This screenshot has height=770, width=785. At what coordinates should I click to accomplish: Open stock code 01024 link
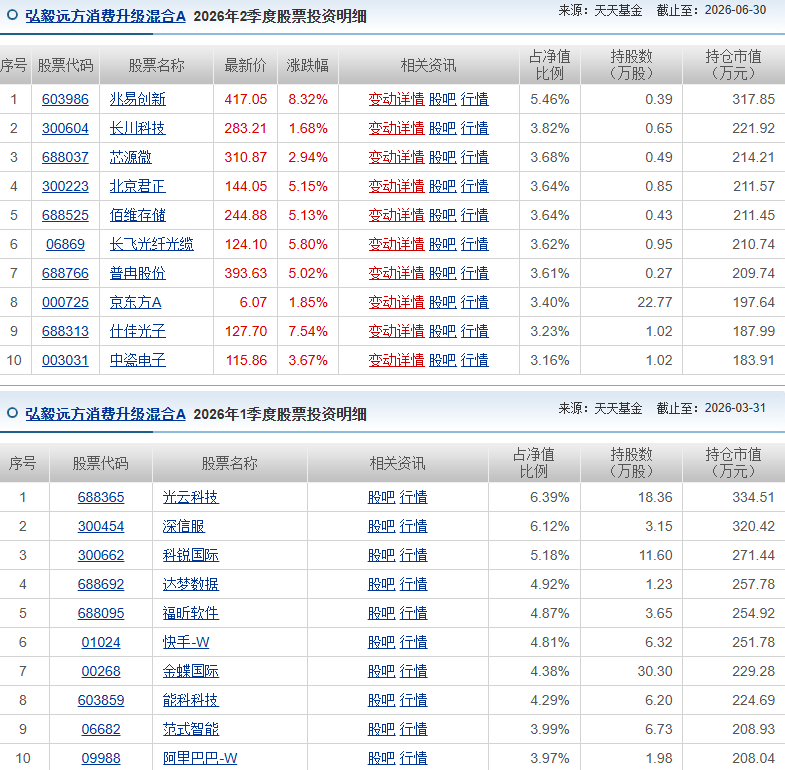(x=101, y=642)
